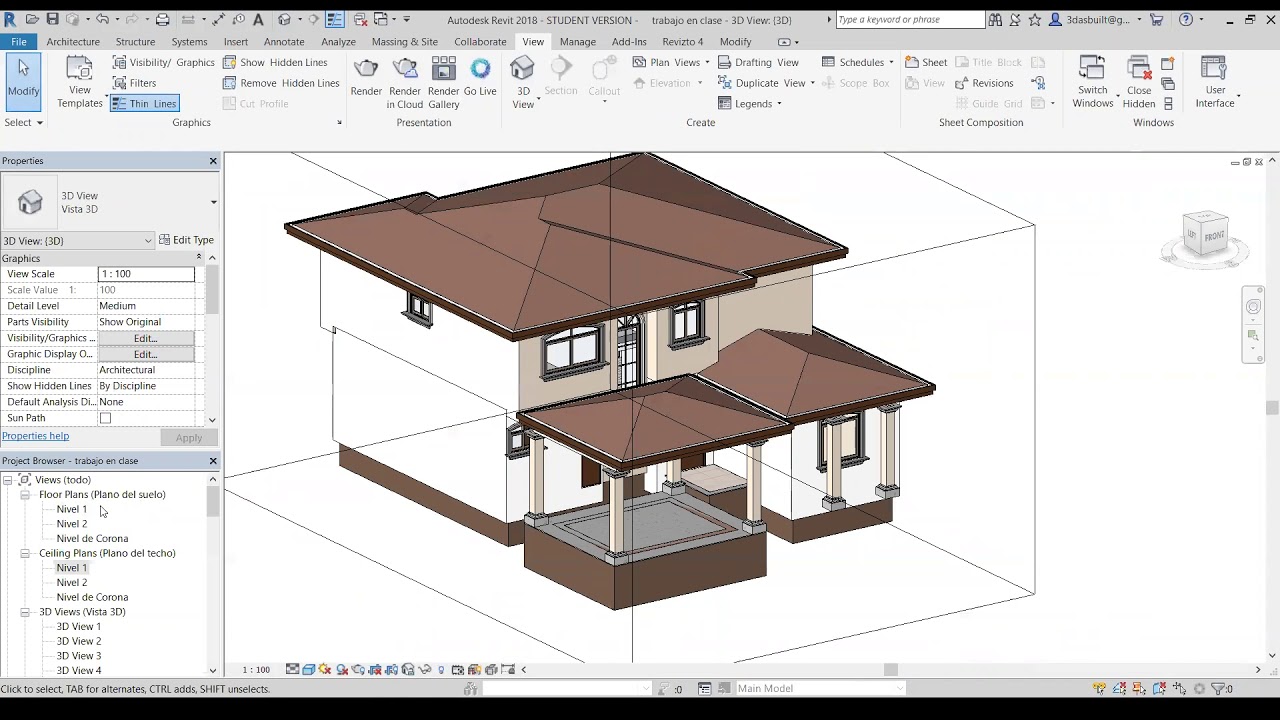Click the favorites star icon in title bar
Image resolution: width=1280 pixels, height=720 pixels.
[x=1035, y=19]
